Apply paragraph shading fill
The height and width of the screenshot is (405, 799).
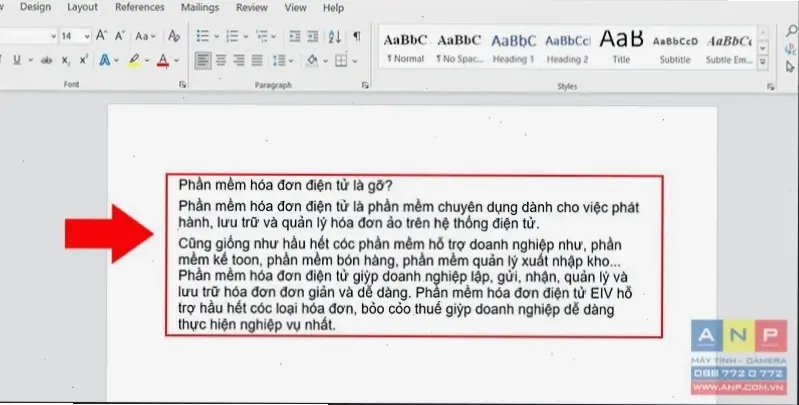(x=312, y=61)
